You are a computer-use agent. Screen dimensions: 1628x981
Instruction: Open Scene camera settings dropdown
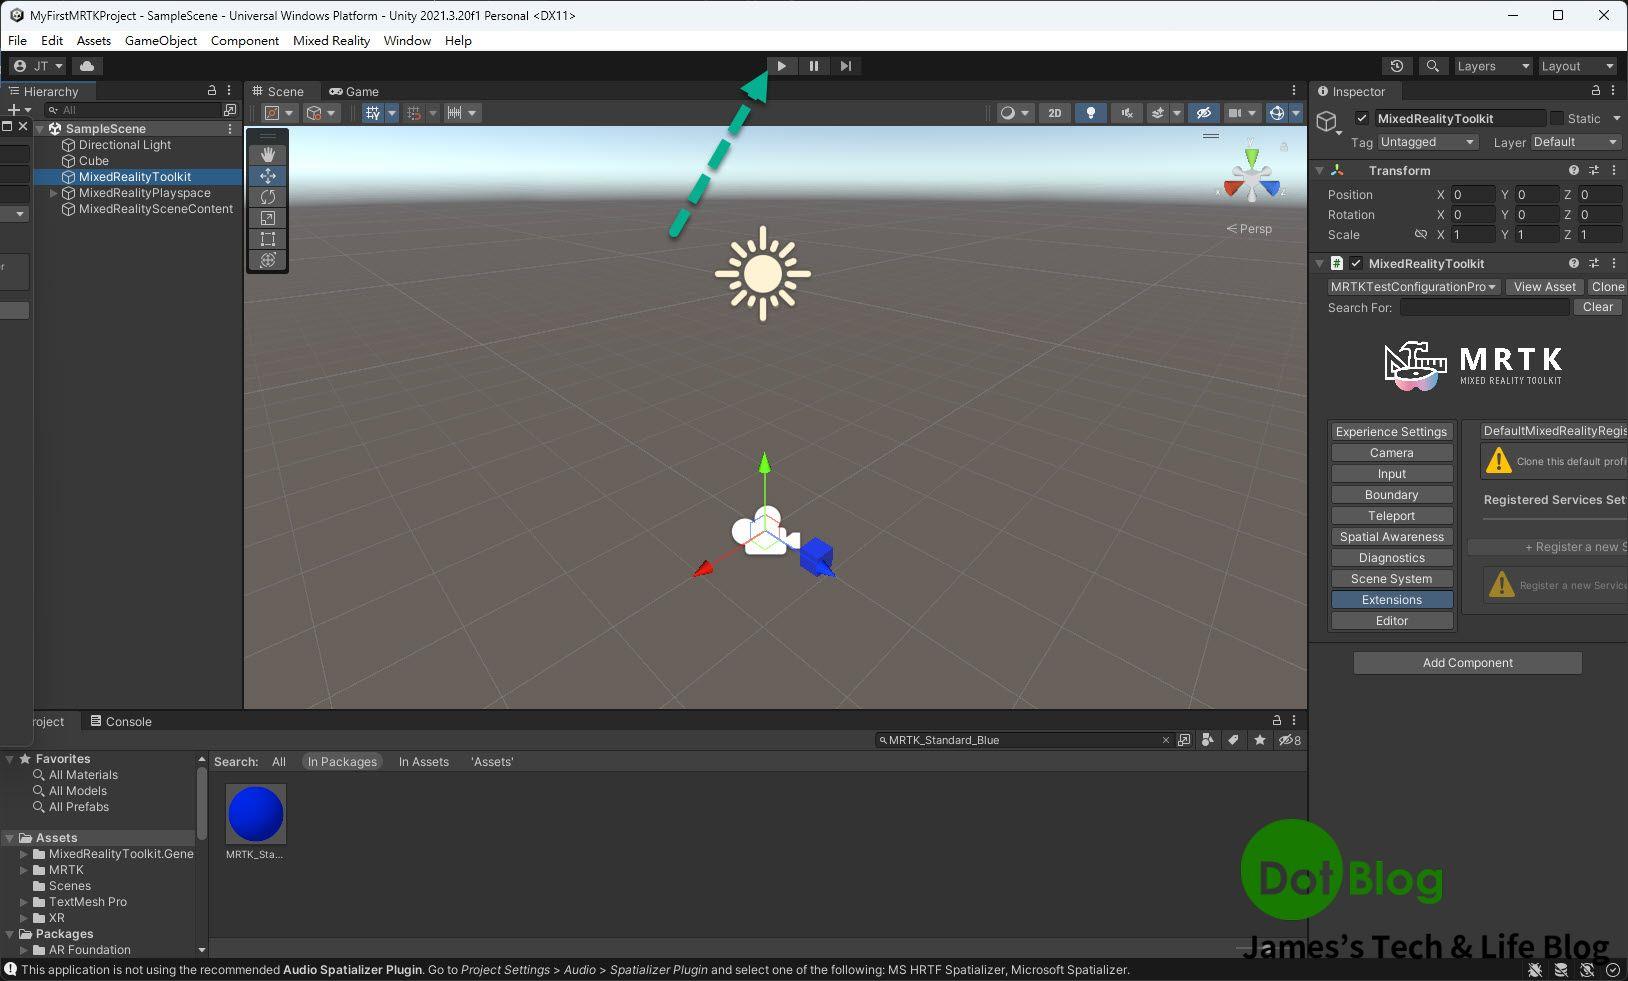pyautogui.click(x=1241, y=113)
